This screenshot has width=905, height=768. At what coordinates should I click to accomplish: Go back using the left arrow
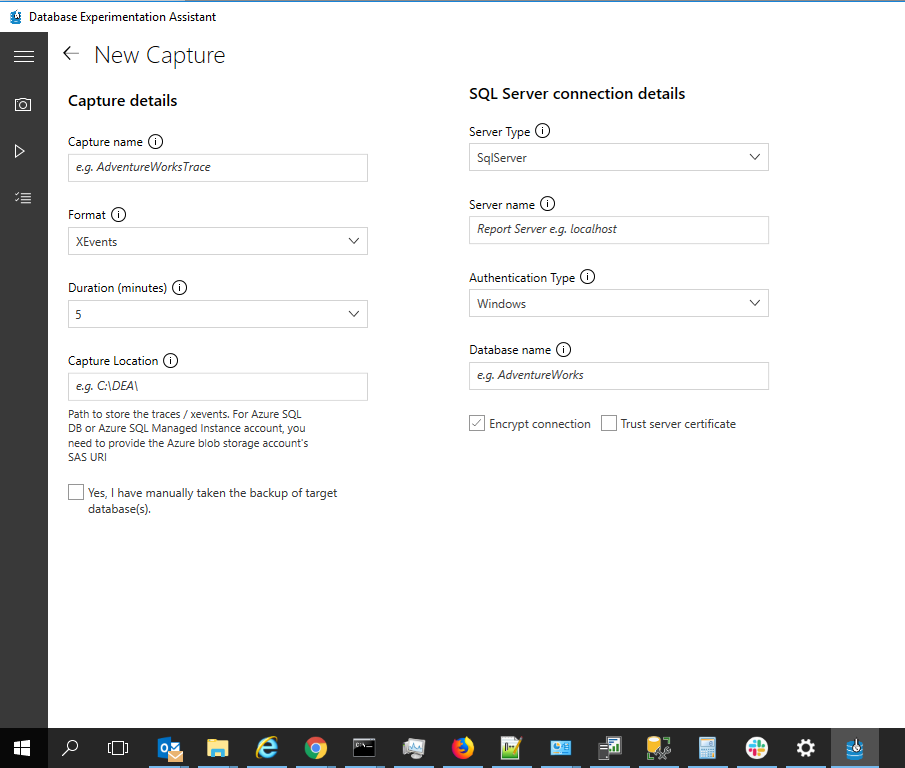pyautogui.click(x=70, y=53)
